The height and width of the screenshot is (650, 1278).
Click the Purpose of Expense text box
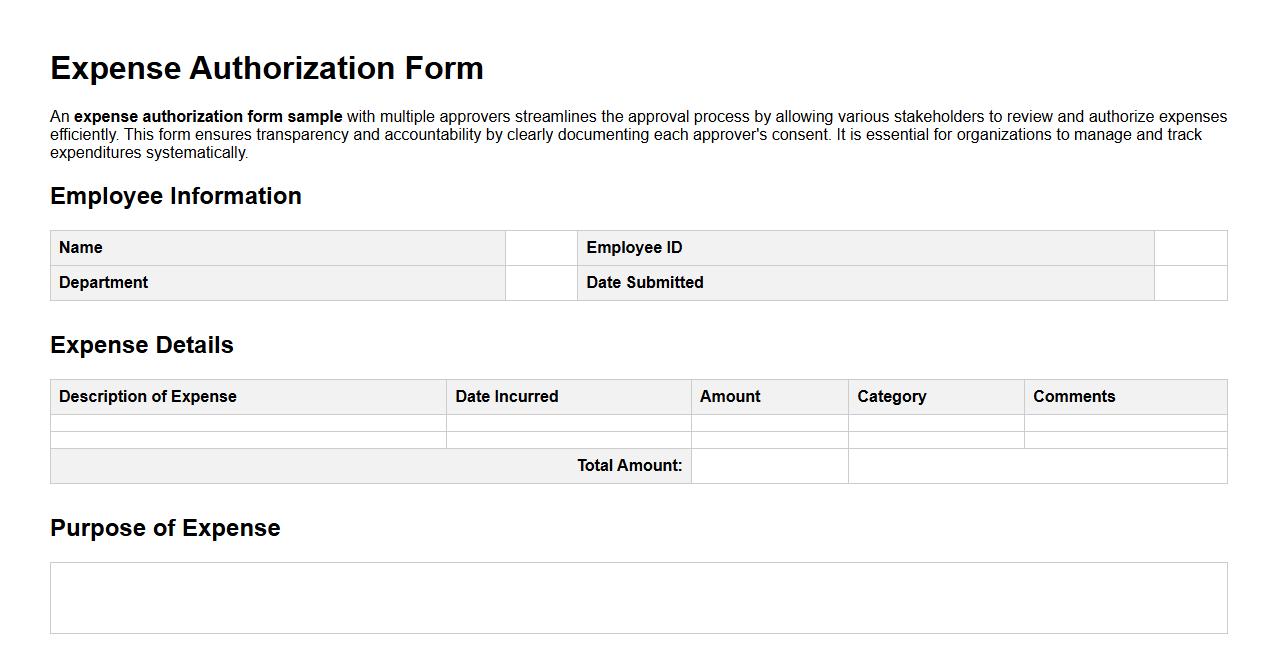(638, 596)
